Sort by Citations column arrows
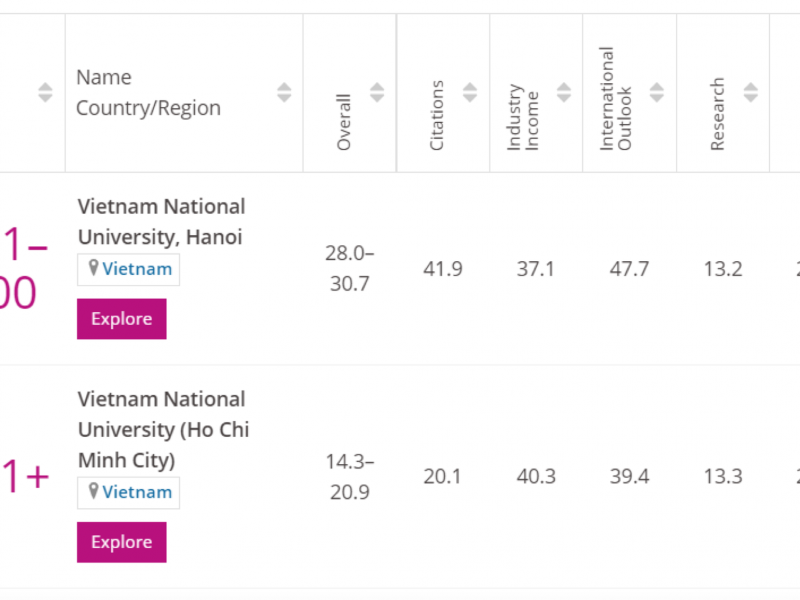Image resolution: width=800 pixels, height=600 pixels. click(470, 93)
